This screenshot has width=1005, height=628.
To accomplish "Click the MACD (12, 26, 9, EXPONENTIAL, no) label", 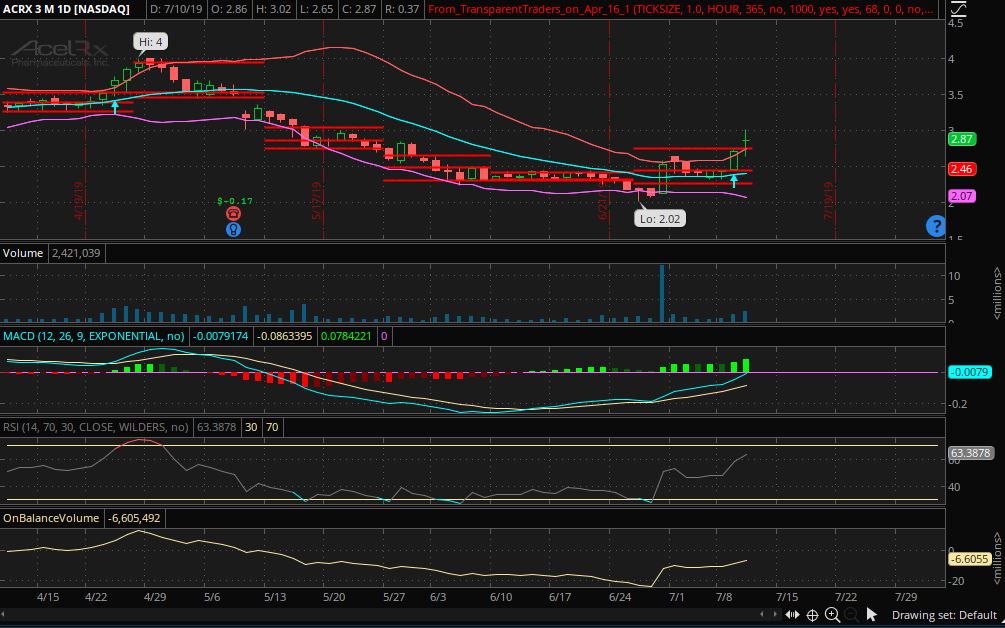I will tap(94, 336).
